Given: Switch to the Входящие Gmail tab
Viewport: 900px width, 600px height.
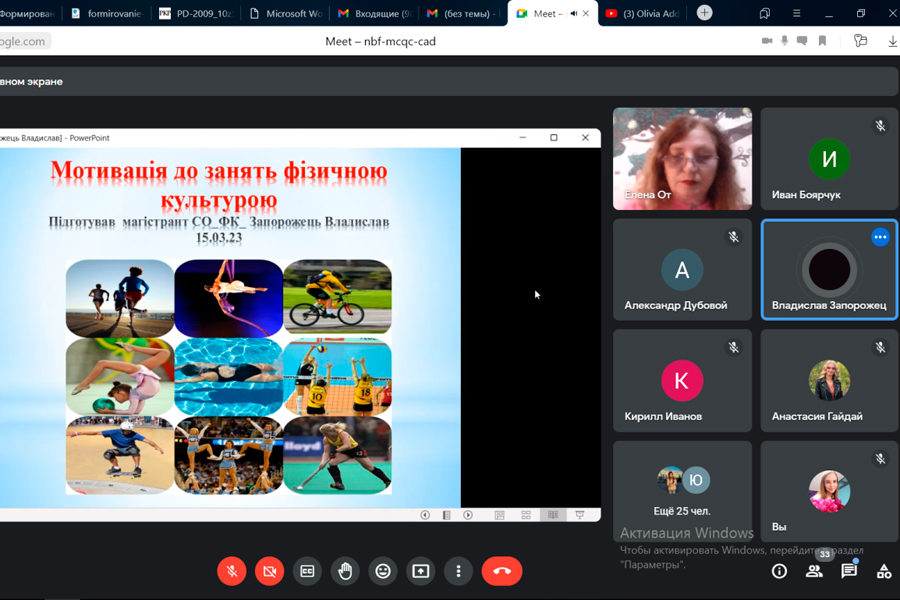Looking at the screenshot, I should [375, 13].
